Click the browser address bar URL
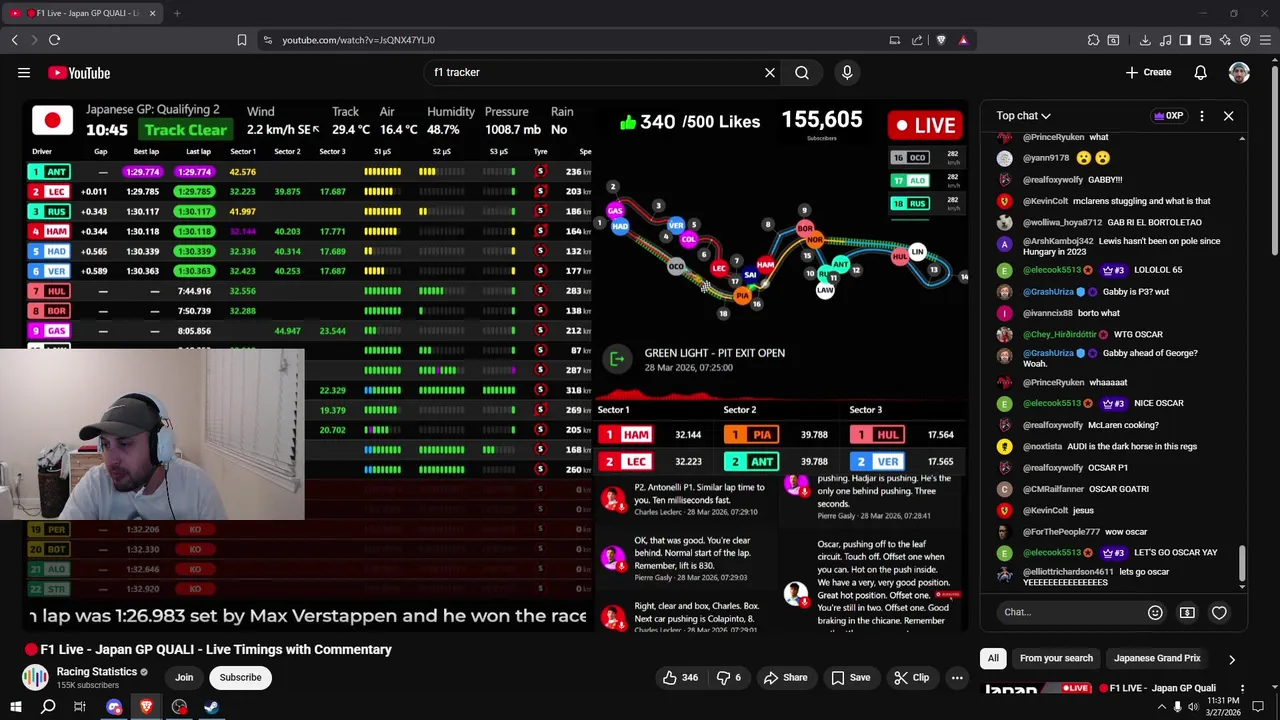Image resolution: width=1280 pixels, height=720 pixels. pyautogui.click(x=358, y=40)
